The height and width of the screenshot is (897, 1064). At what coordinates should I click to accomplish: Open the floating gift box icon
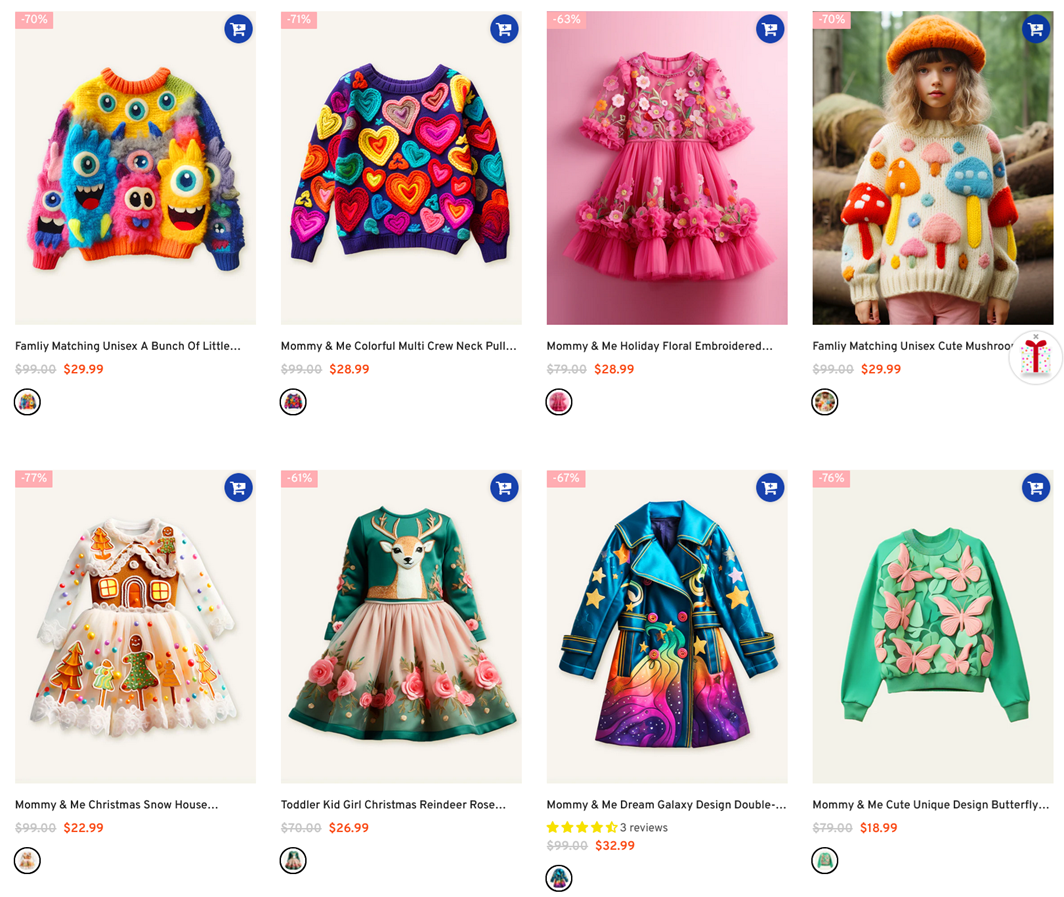pyautogui.click(x=1035, y=357)
